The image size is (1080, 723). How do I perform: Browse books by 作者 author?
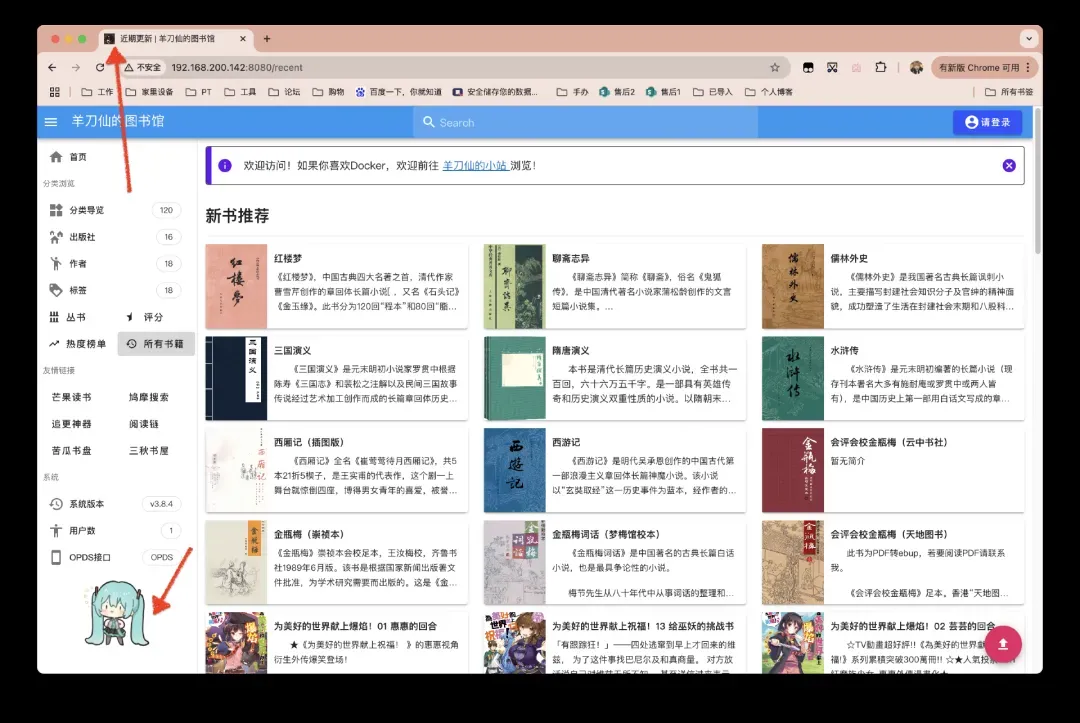click(77, 264)
